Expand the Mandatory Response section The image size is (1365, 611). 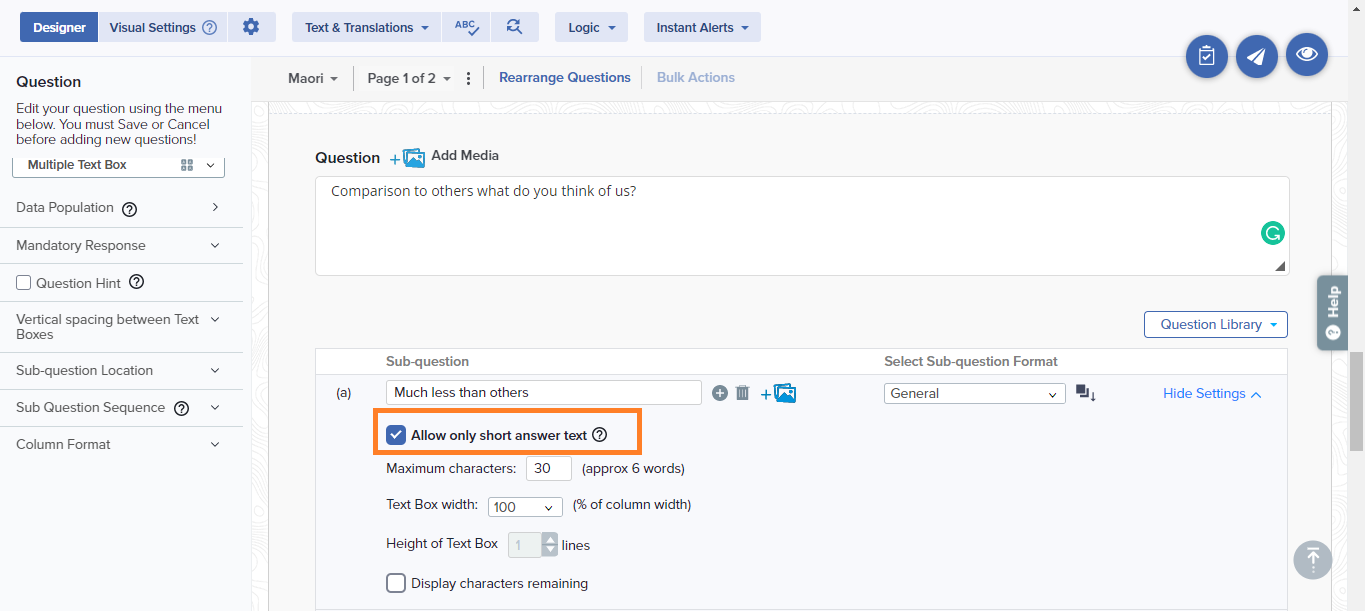(118, 245)
